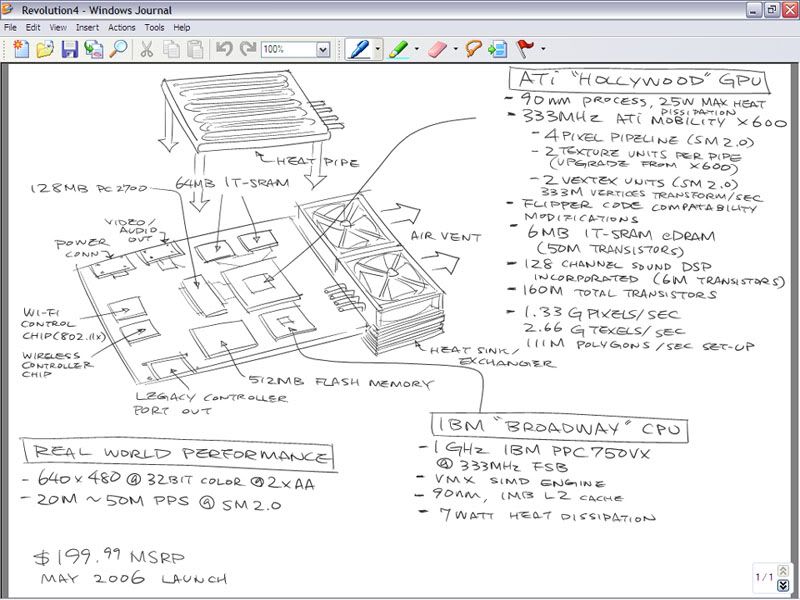
Task: Open the Actions menu
Action: coord(121,28)
